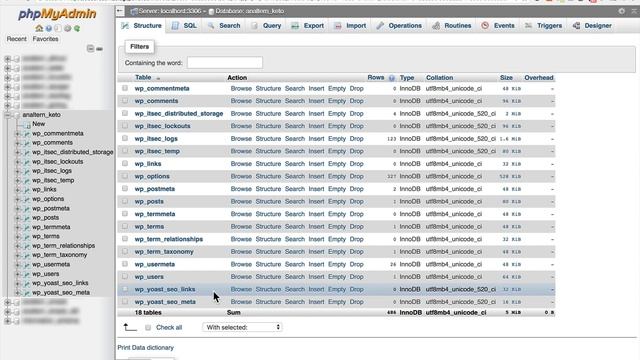This screenshot has height=360, width=640.
Task: Click Browse link for wp_options
Action: tap(241, 176)
